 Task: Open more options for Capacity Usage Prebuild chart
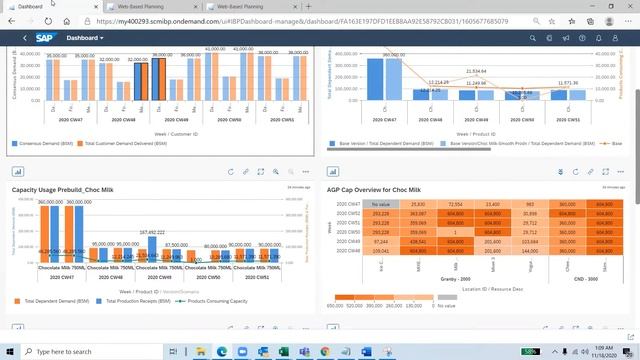point(306,172)
